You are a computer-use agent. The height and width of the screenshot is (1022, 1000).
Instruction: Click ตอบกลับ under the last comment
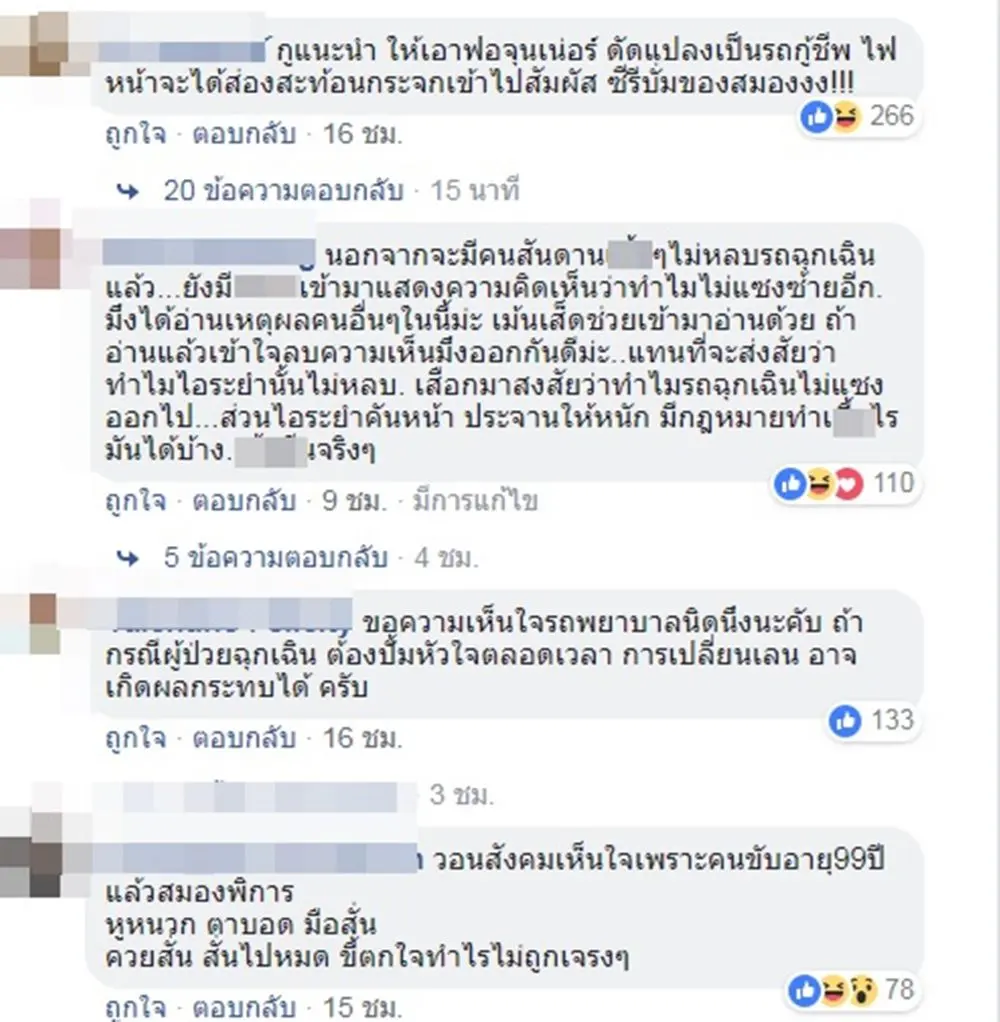(244, 1008)
